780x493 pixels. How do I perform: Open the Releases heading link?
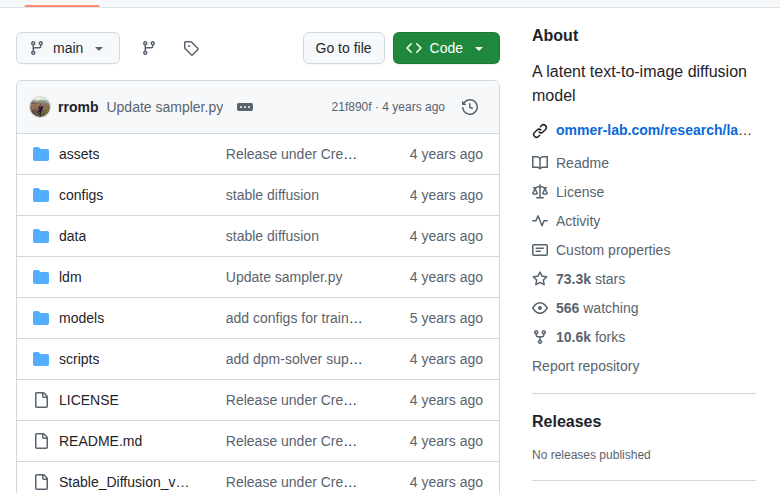(x=567, y=421)
